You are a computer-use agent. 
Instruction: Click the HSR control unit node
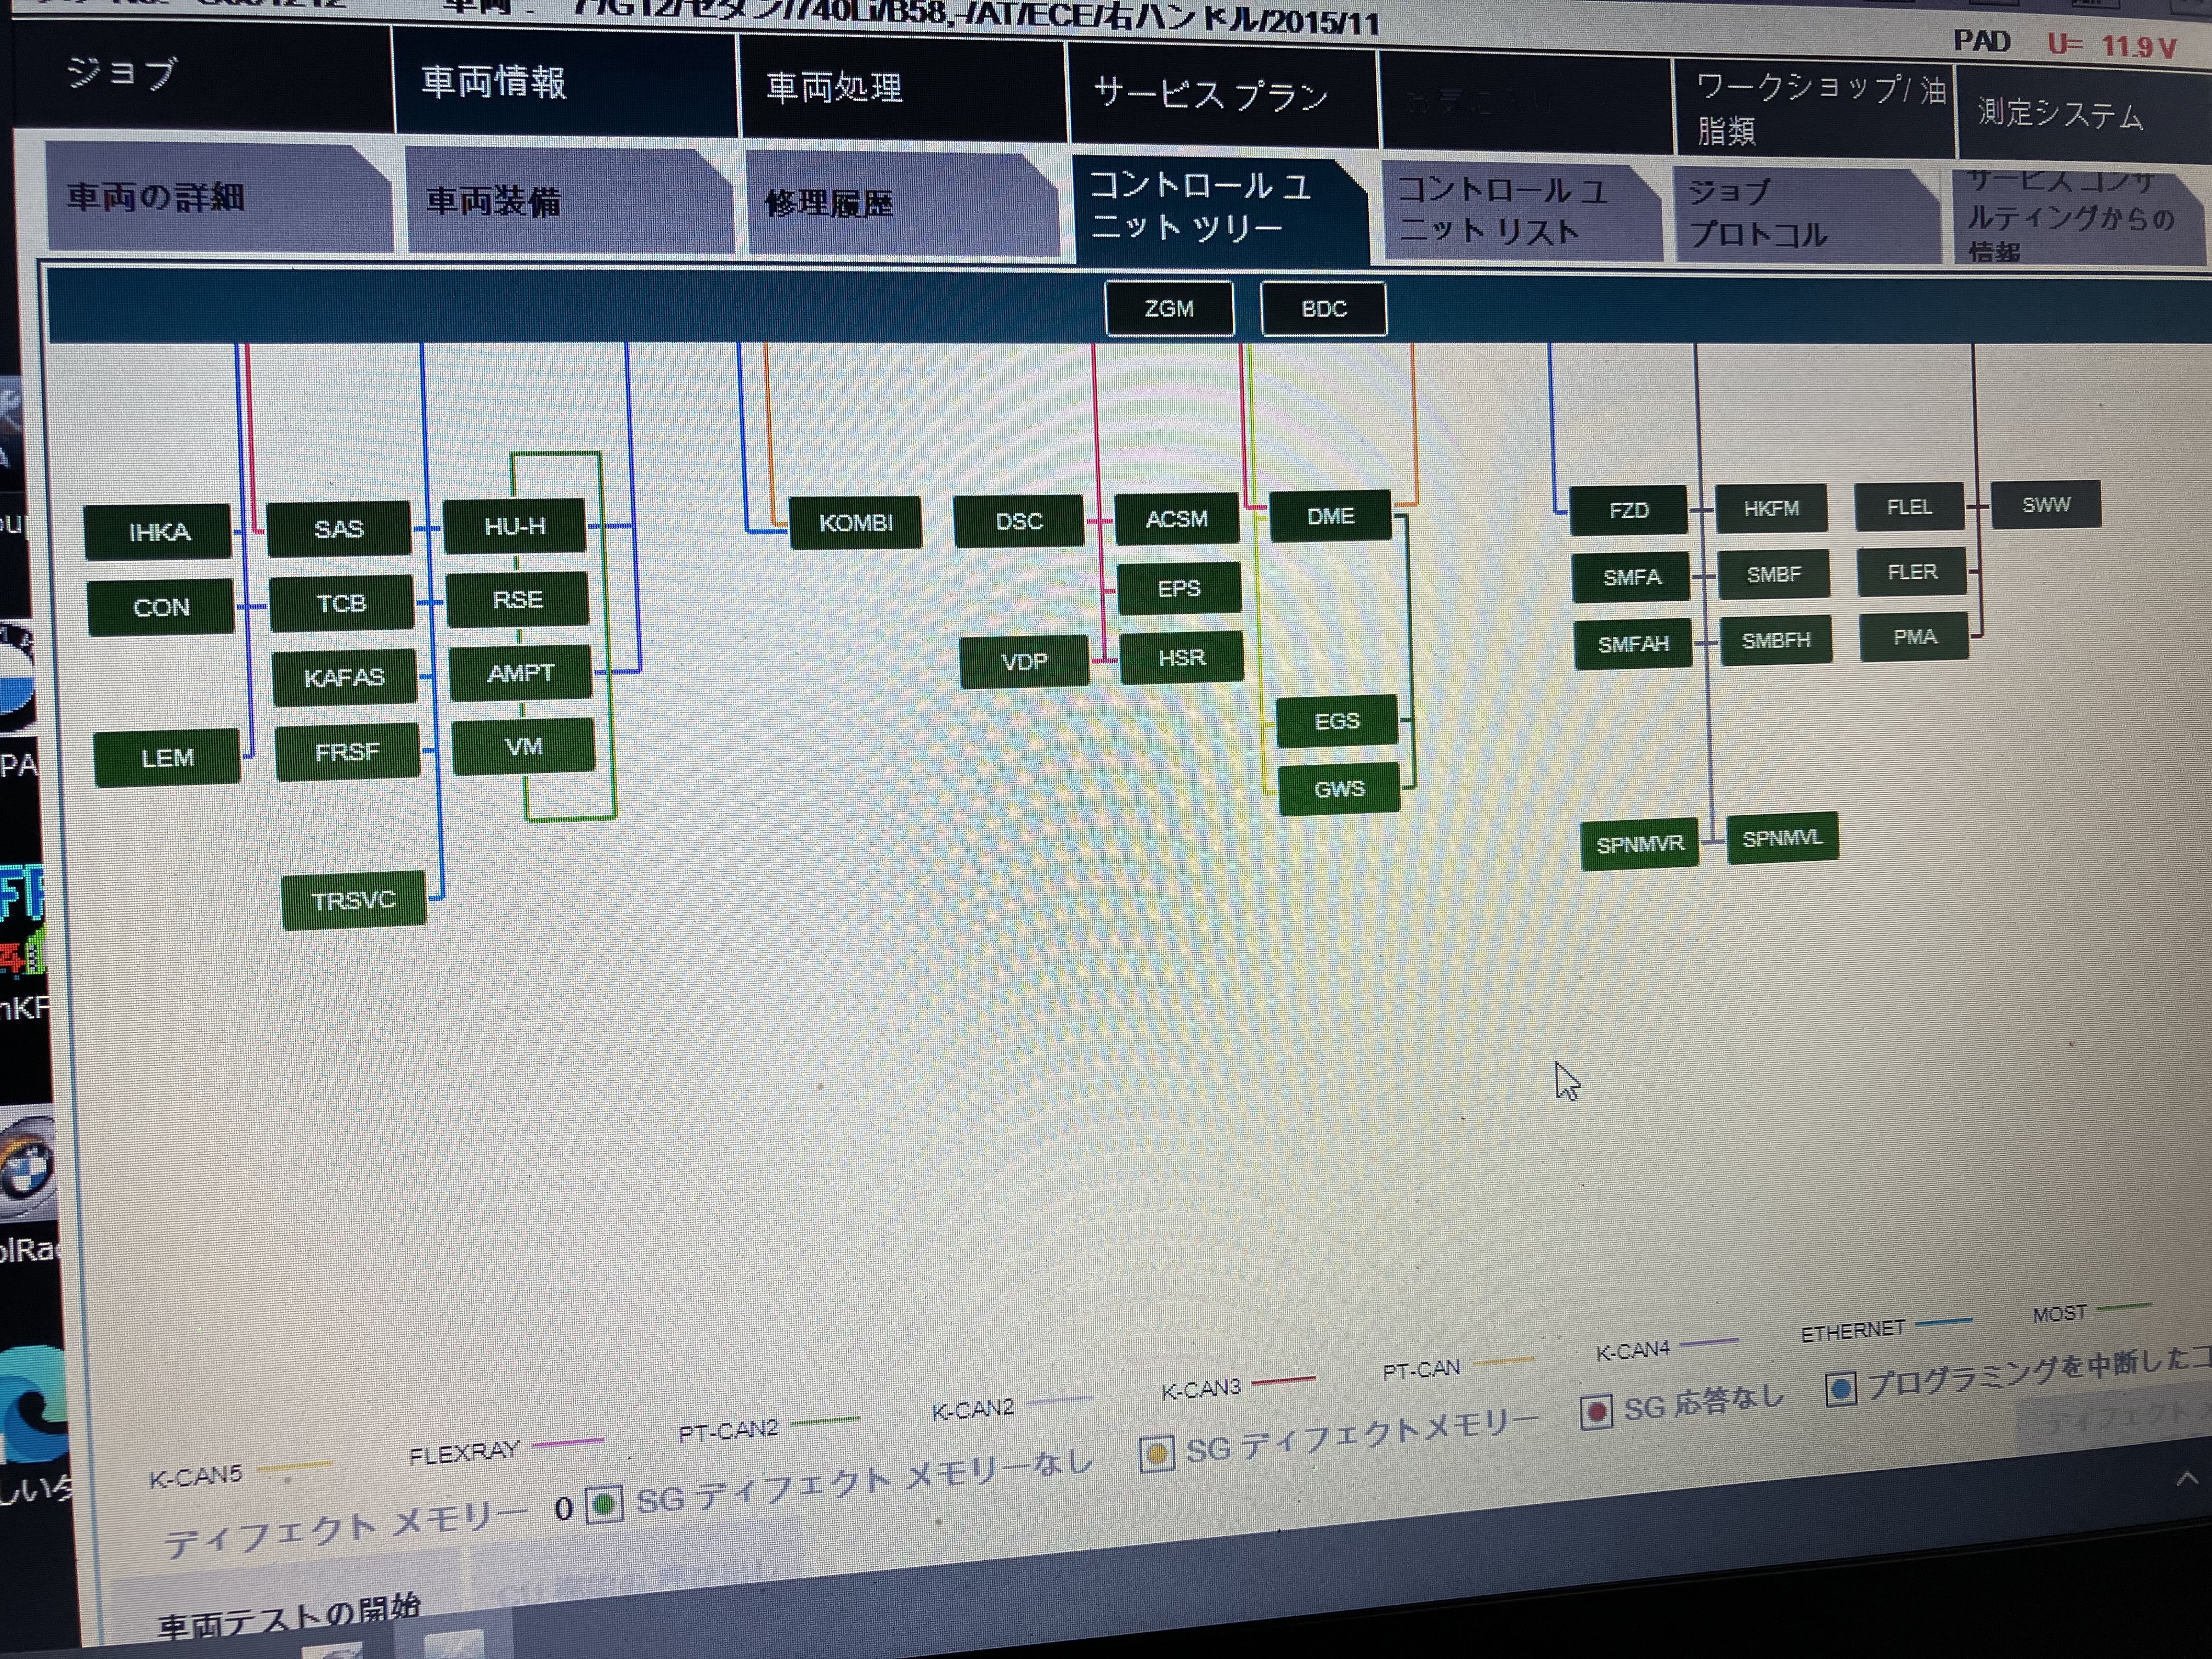1182,658
